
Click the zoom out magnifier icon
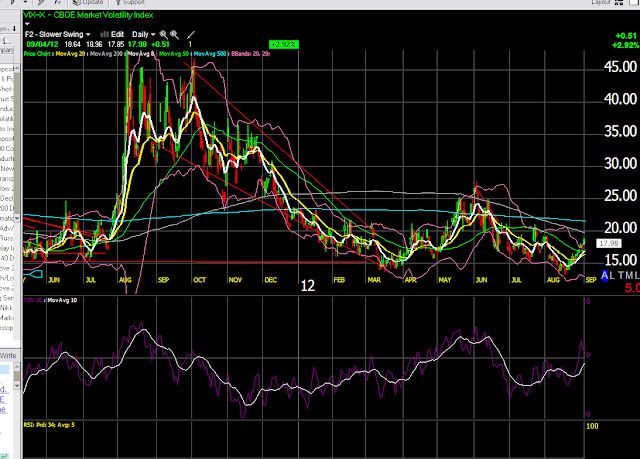[163, 35]
